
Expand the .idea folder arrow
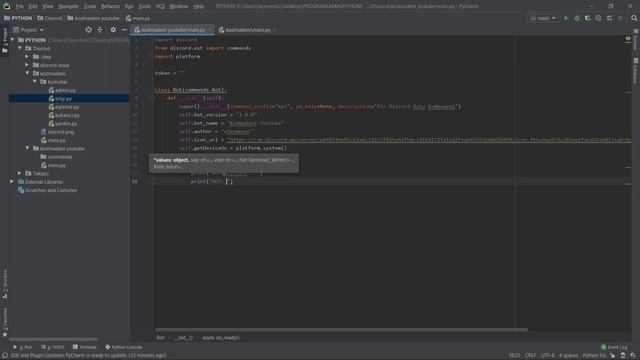27,57
